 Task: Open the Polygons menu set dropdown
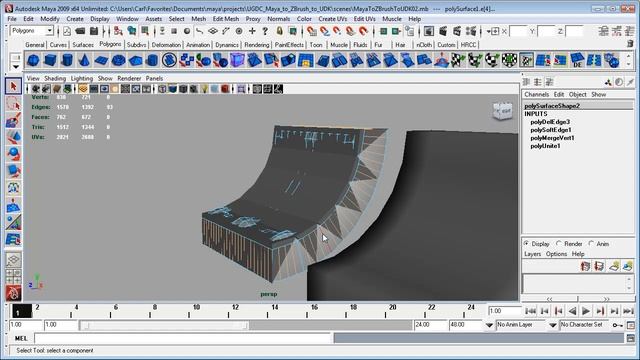coord(49,31)
